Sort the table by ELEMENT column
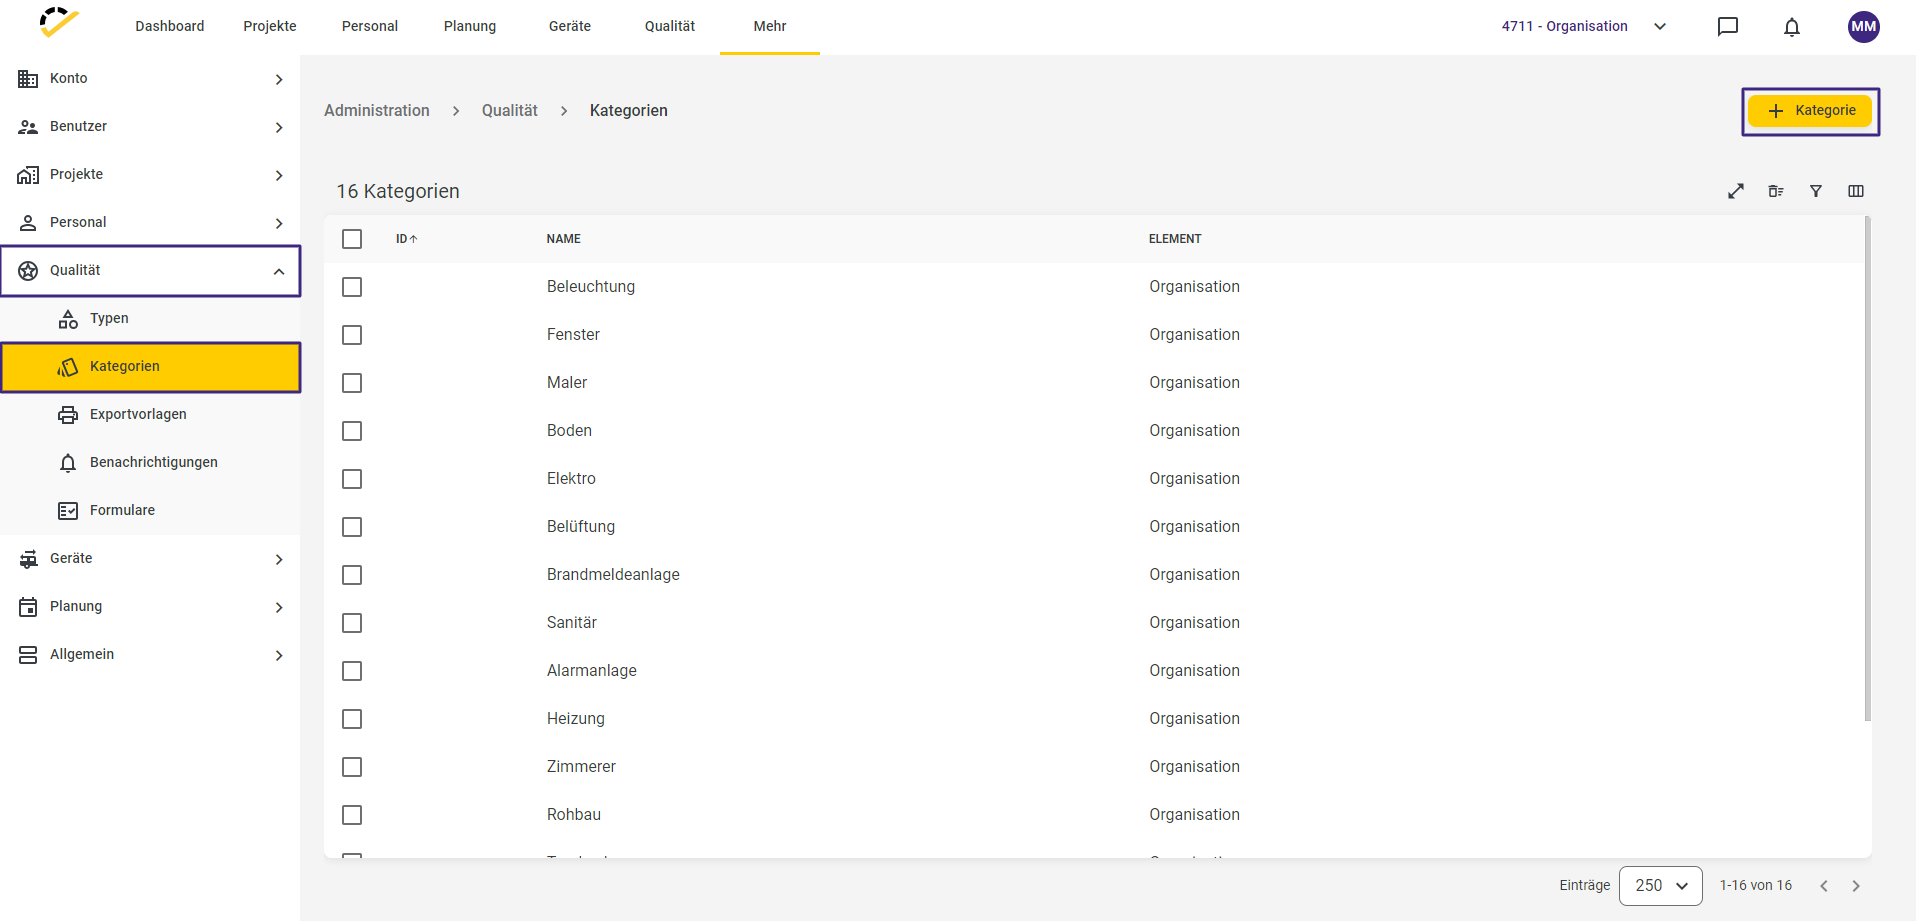Viewport: 1916px width, 921px height. coord(1175,239)
